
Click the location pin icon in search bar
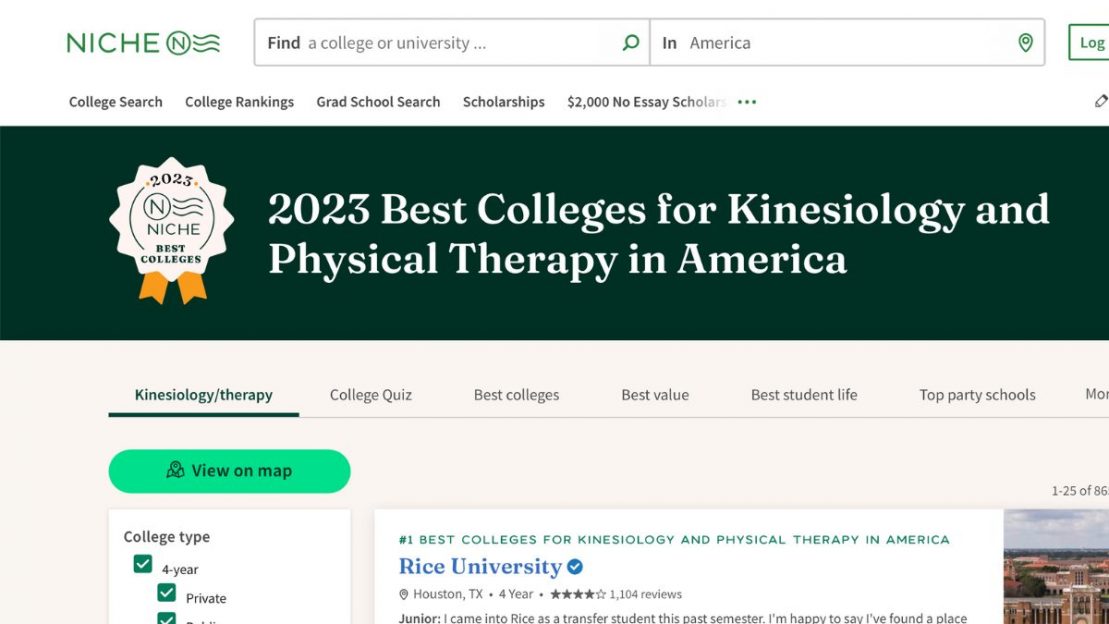[x=1025, y=43]
